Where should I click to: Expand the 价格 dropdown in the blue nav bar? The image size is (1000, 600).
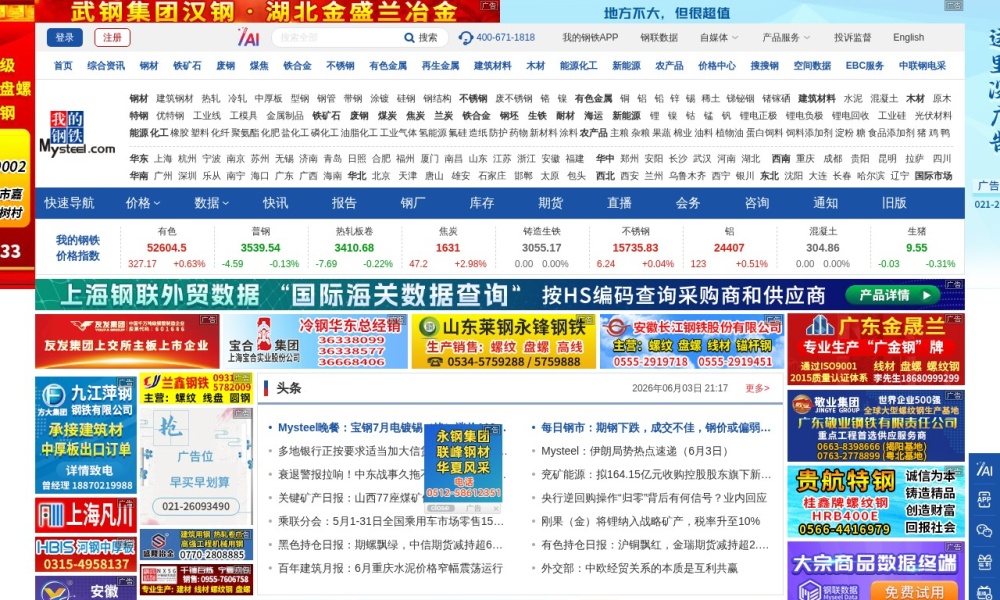click(x=143, y=203)
